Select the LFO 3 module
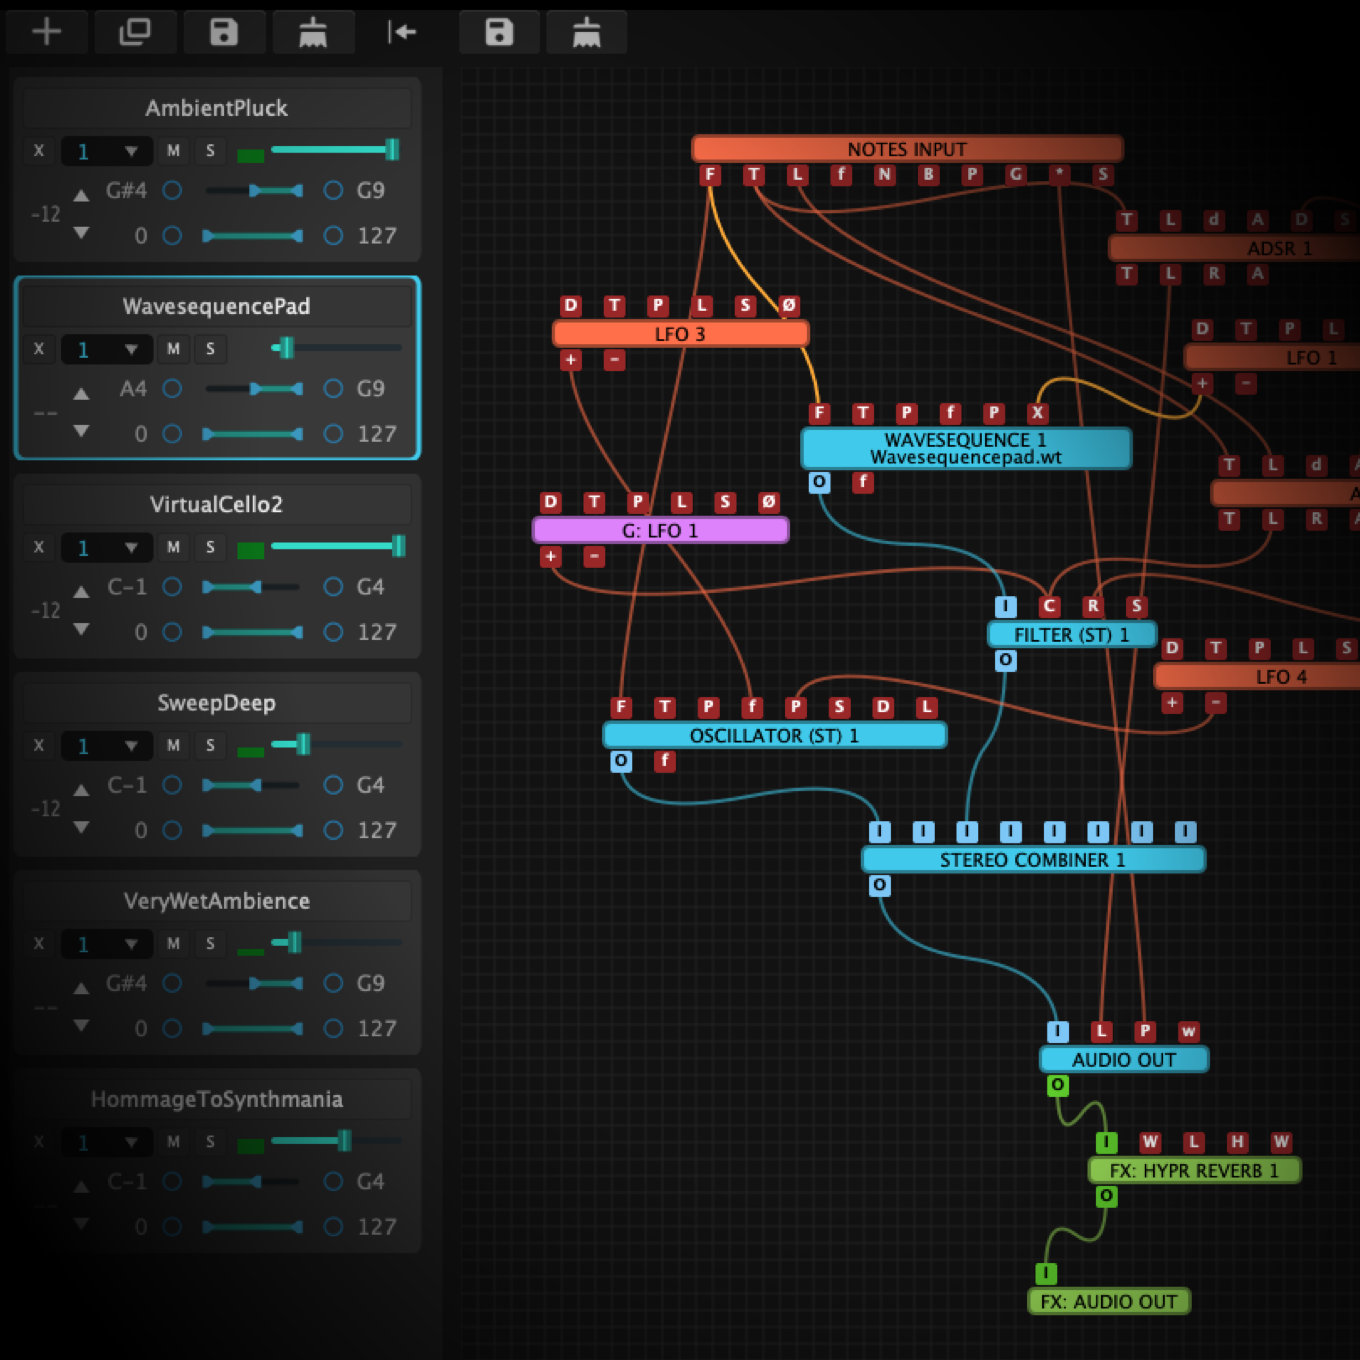The height and width of the screenshot is (1360, 1360). tap(680, 333)
